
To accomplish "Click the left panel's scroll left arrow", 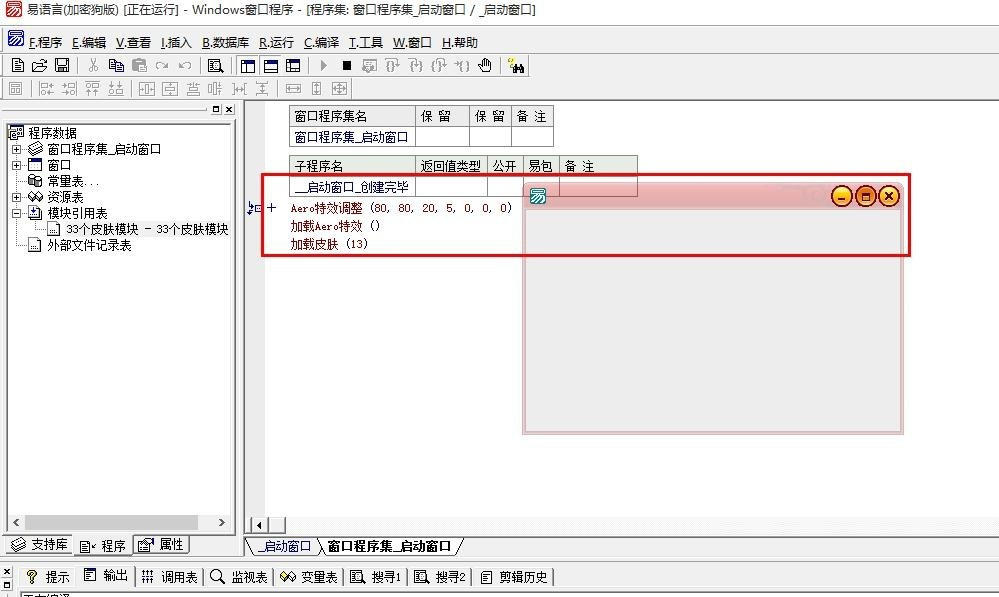I will click(x=16, y=522).
